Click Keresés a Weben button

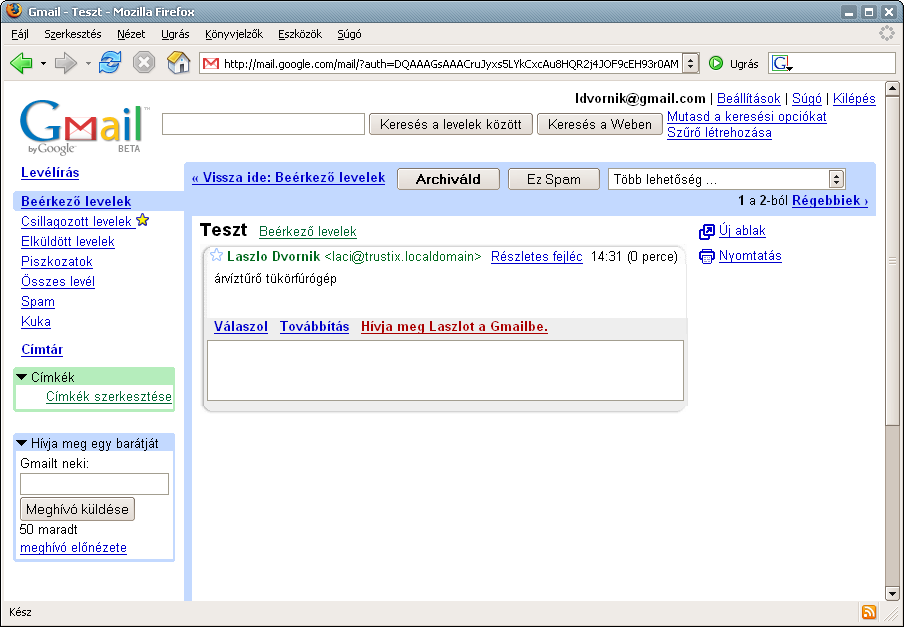600,124
